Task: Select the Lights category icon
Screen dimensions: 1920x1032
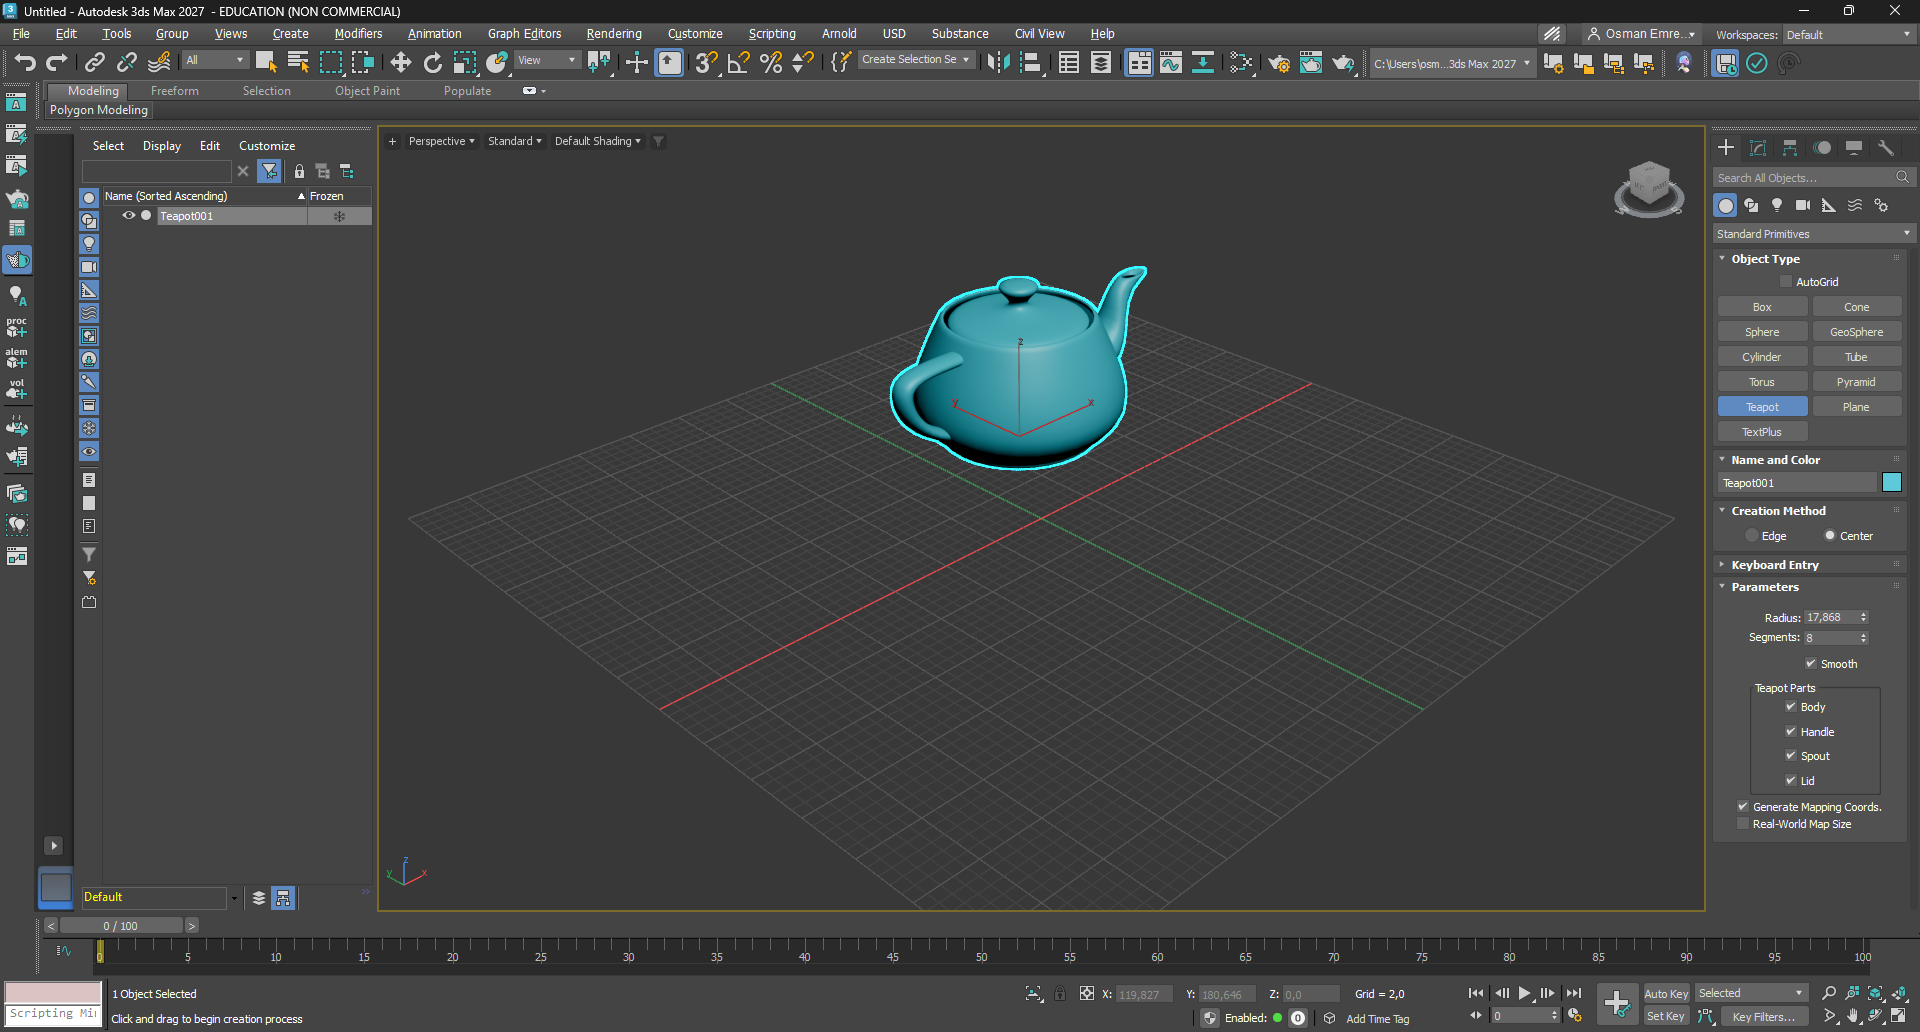Action: (1777, 205)
